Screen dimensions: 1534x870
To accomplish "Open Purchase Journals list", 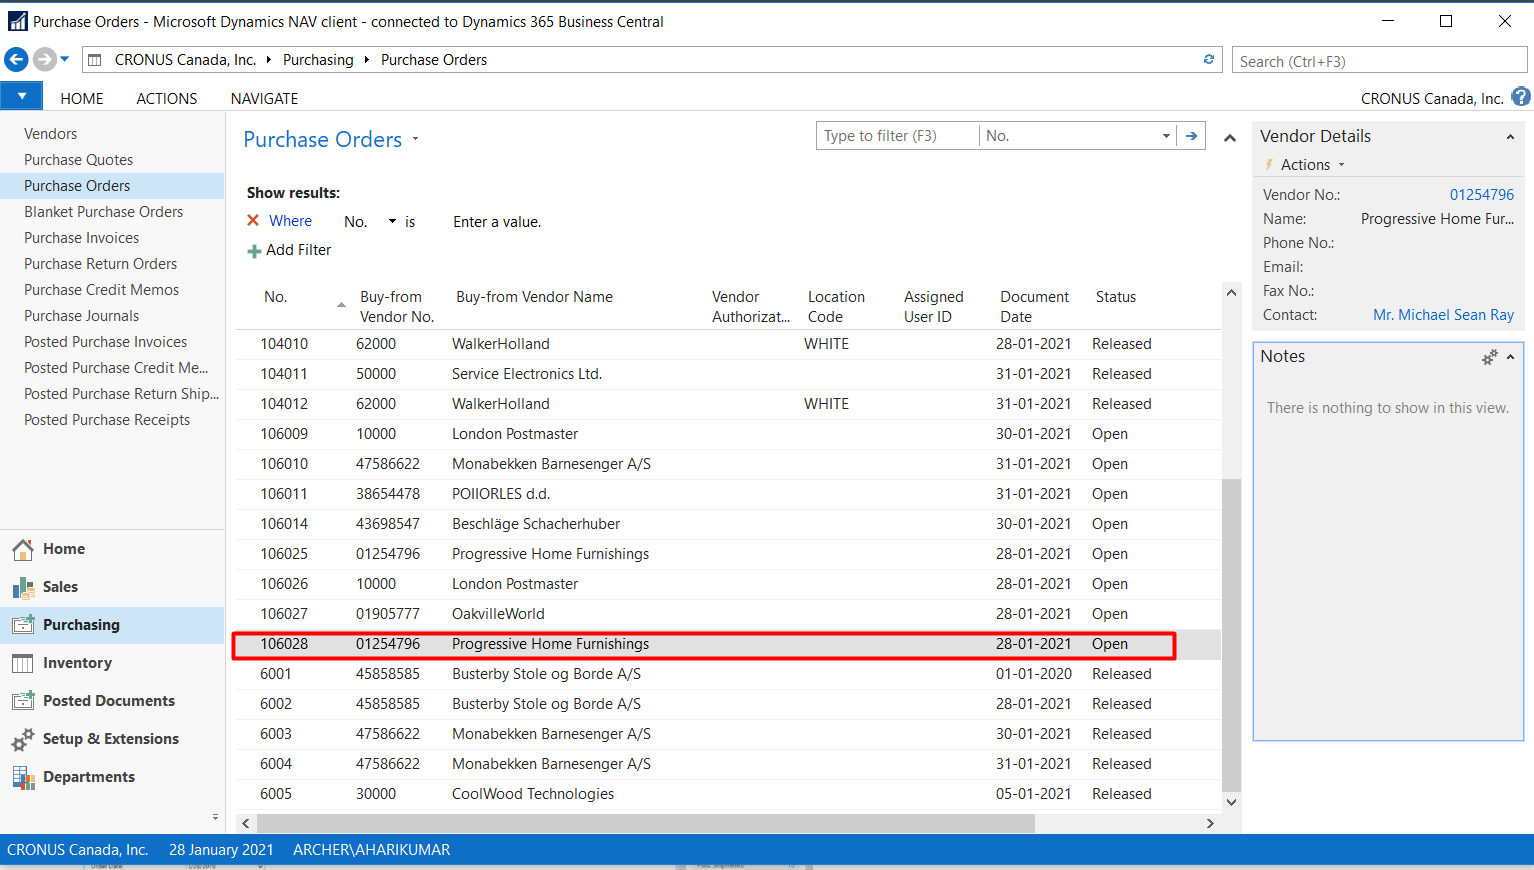I will point(82,316).
